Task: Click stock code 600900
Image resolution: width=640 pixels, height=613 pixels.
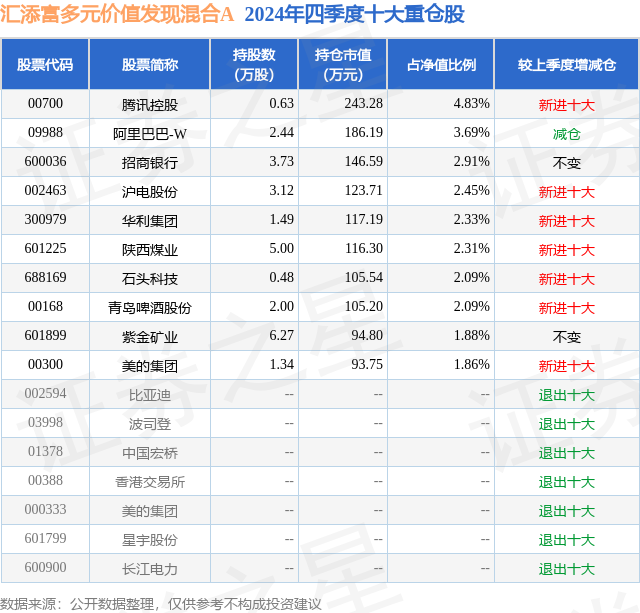Action: (x=45, y=567)
